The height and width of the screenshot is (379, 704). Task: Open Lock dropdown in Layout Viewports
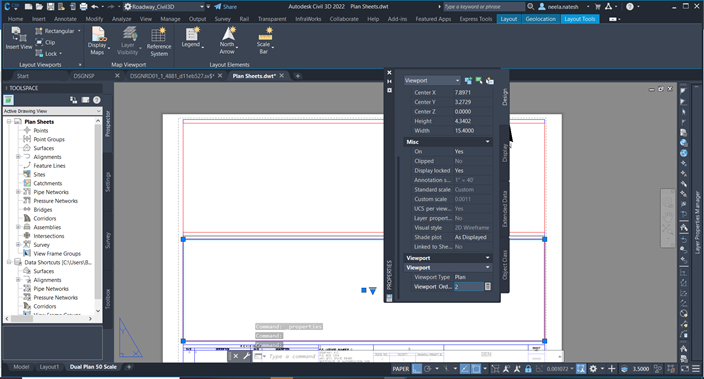point(61,53)
